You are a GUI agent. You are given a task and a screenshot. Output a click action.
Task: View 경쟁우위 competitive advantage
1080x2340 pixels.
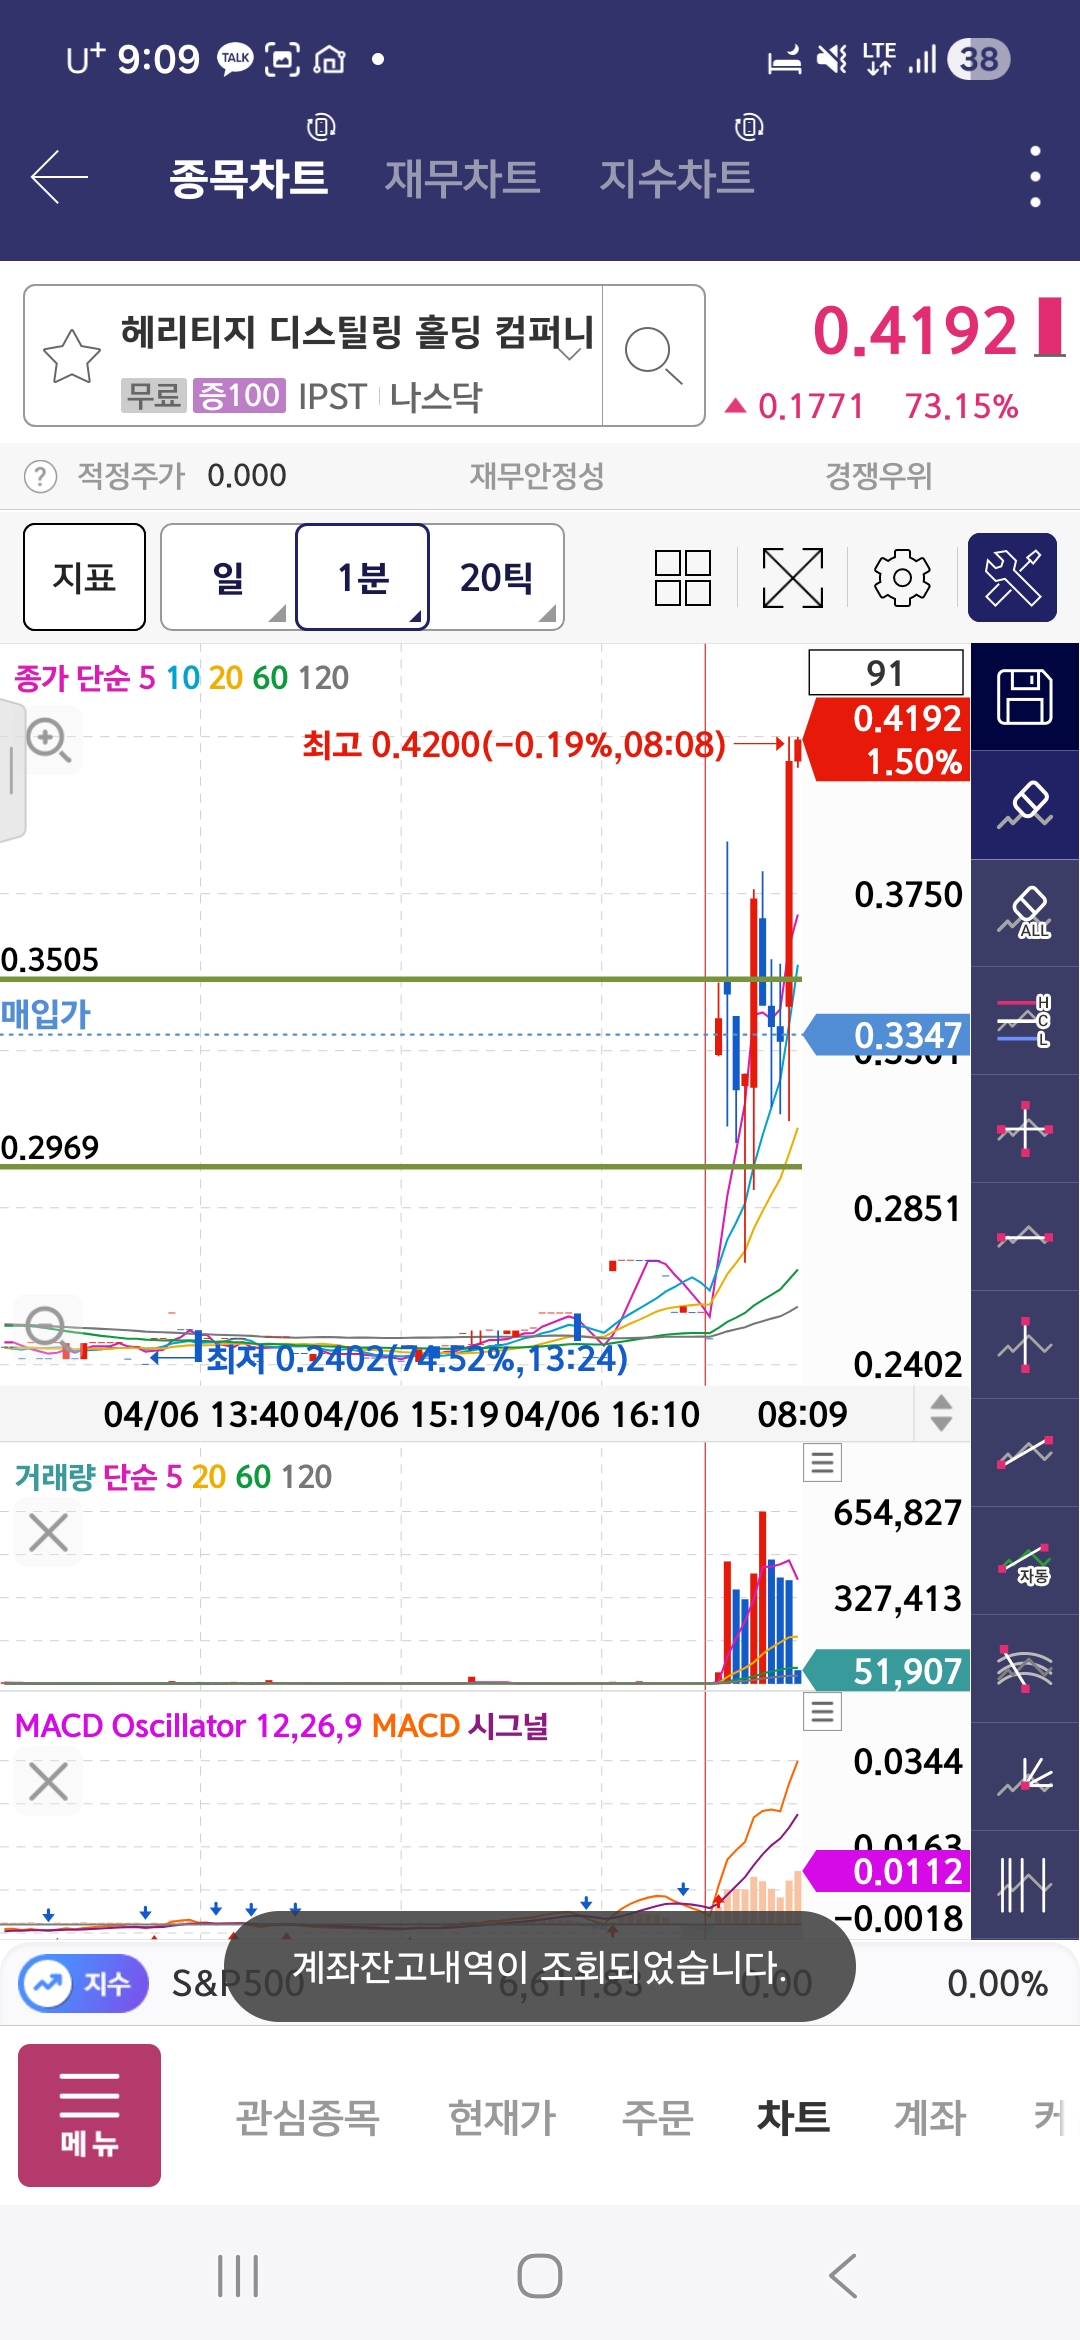click(878, 476)
